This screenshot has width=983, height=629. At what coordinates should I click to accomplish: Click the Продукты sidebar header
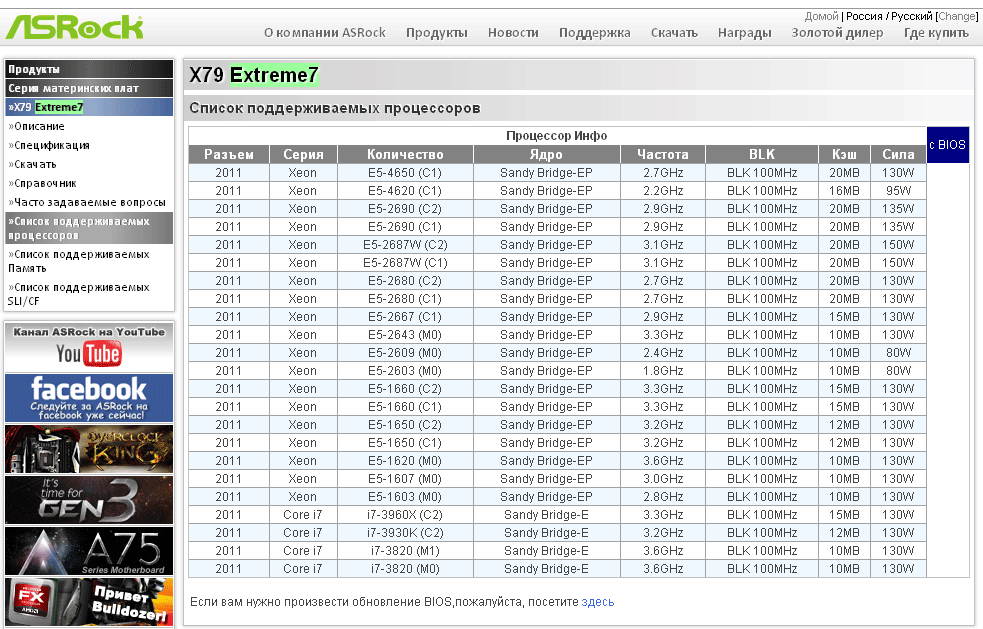click(89, 69)
